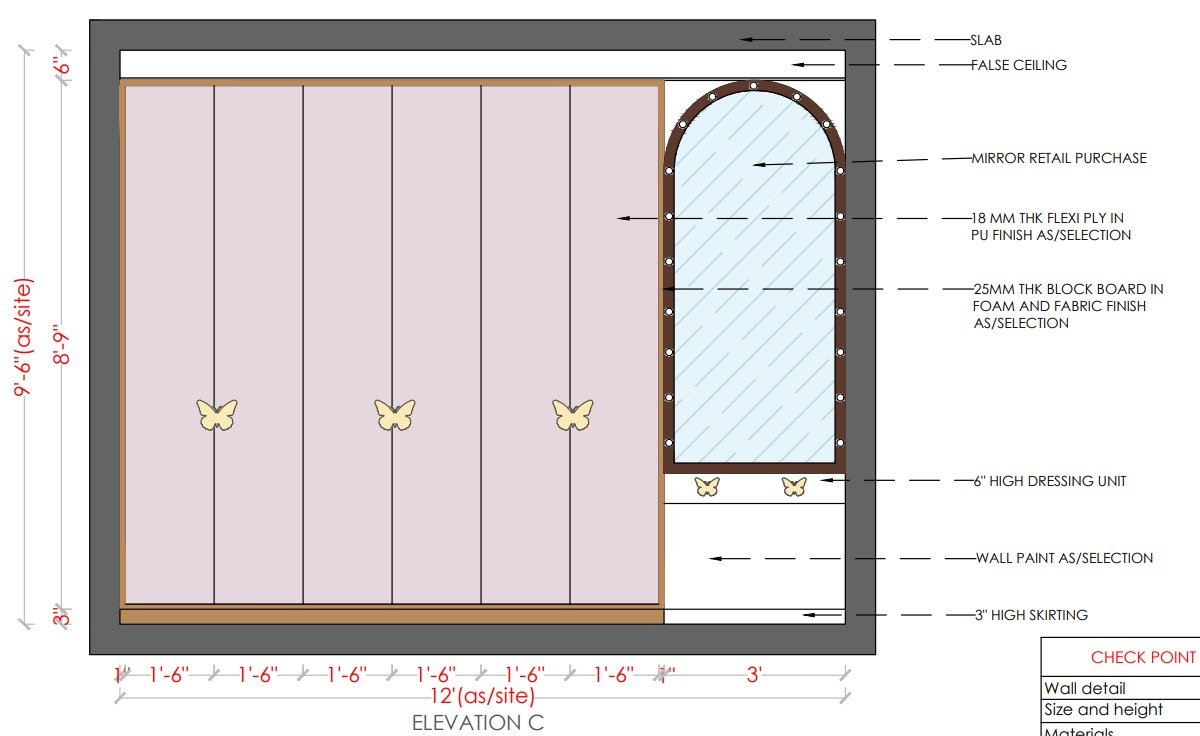The width and height of the screenshot is (1200, 736).
Task: Click the 25MM THK BLOCK BOARD note
Action: coord(1068,306)
